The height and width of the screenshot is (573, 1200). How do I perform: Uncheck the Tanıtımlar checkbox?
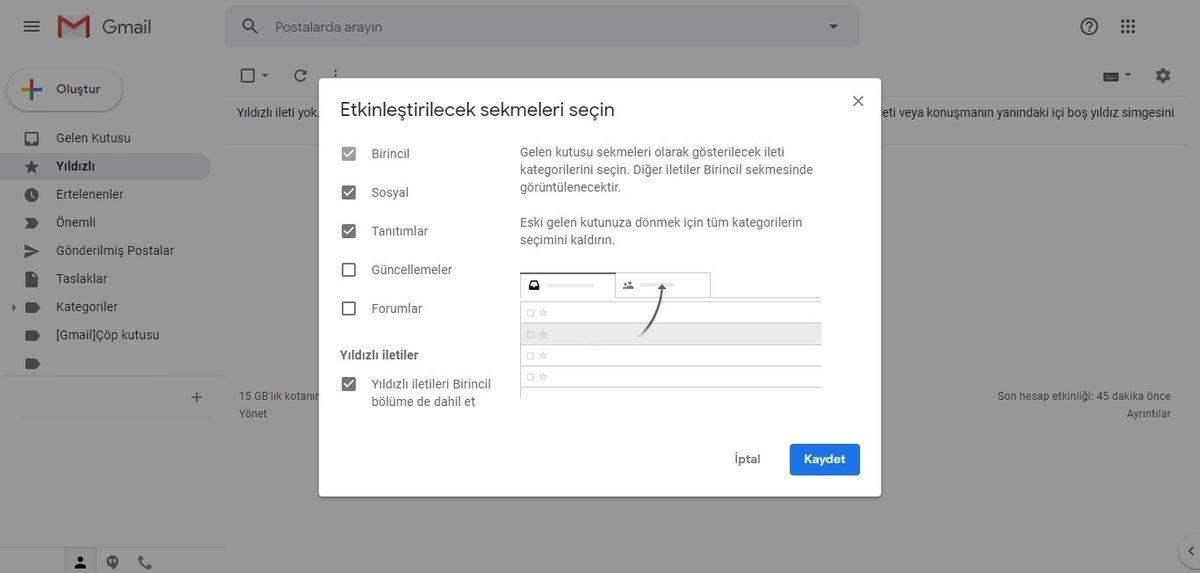click(x=349, y=231)
